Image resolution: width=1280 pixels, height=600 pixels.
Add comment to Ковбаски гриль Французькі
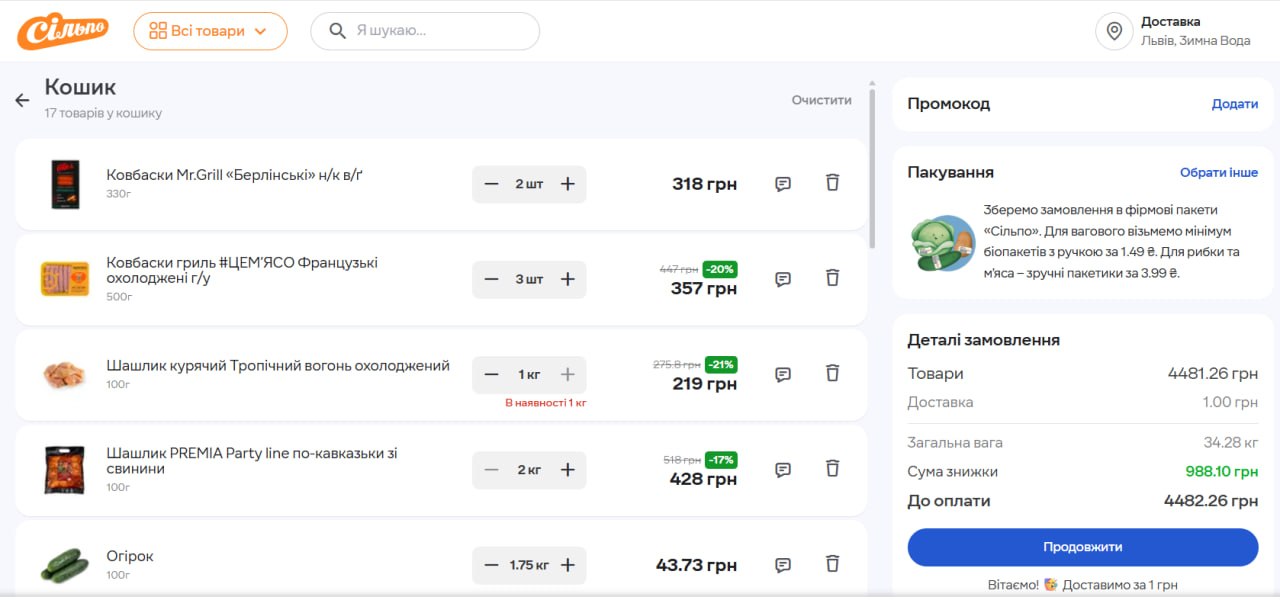point(783,279)
